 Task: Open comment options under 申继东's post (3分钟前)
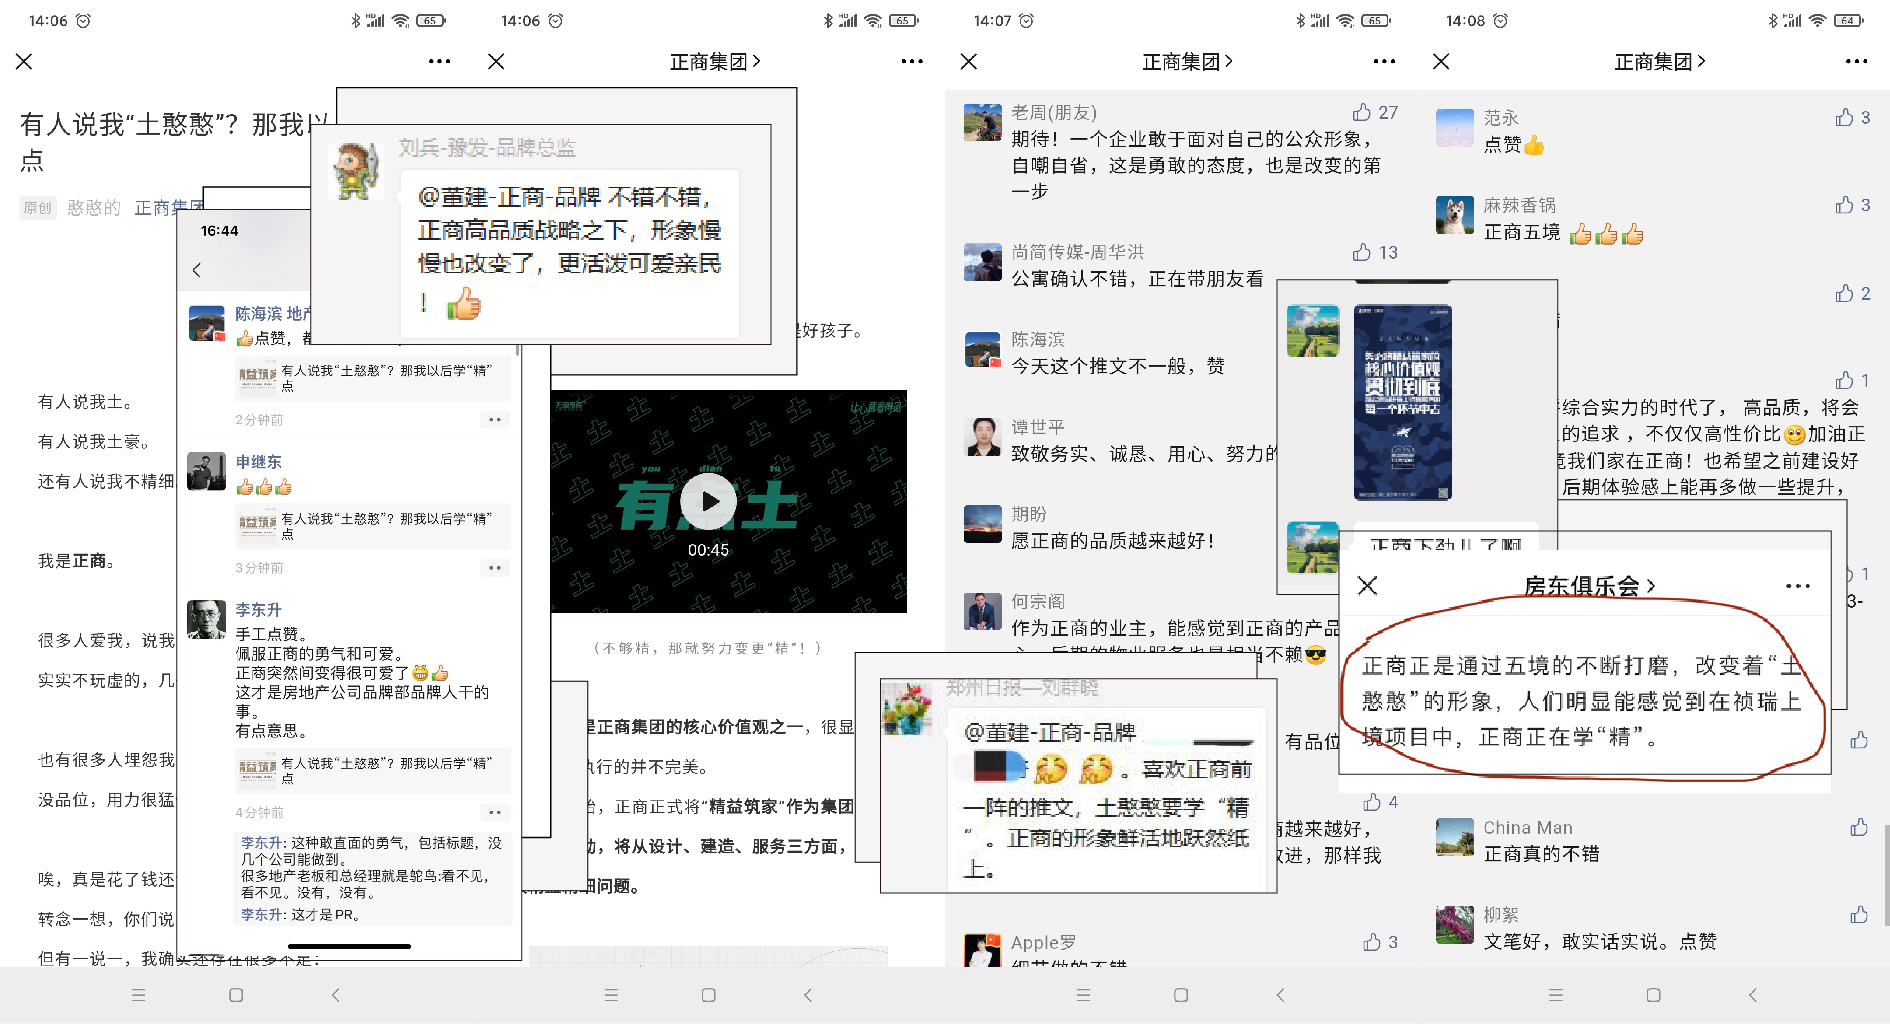494,568
